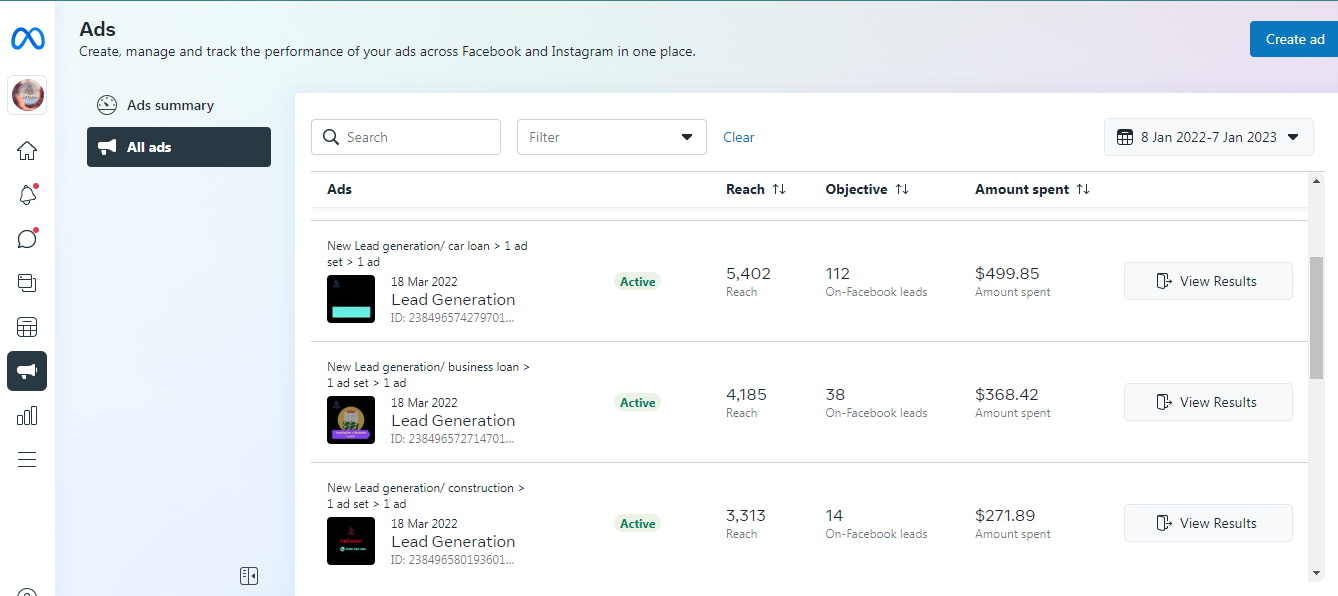Click the Clear filter link

click(738, 137)
